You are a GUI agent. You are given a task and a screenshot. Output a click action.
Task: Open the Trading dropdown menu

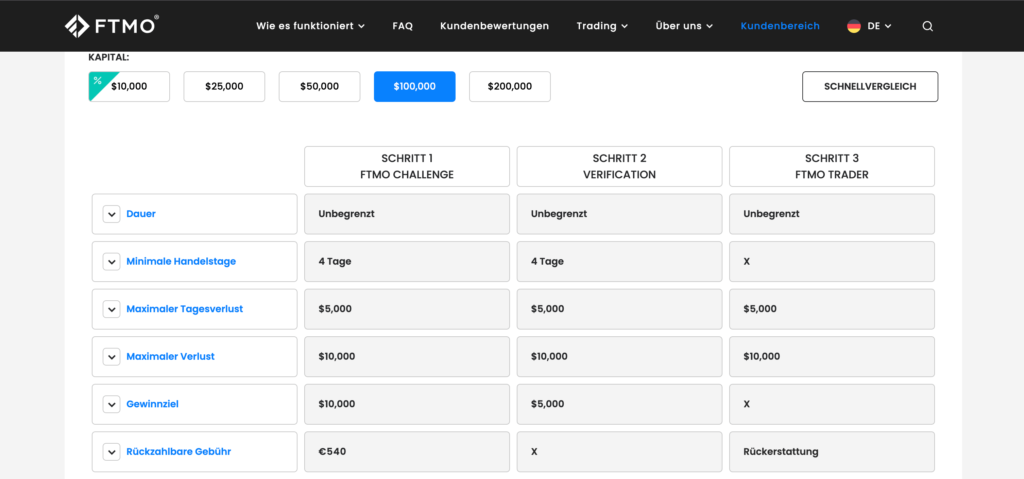pyautogui.click(x=602, y=26)
